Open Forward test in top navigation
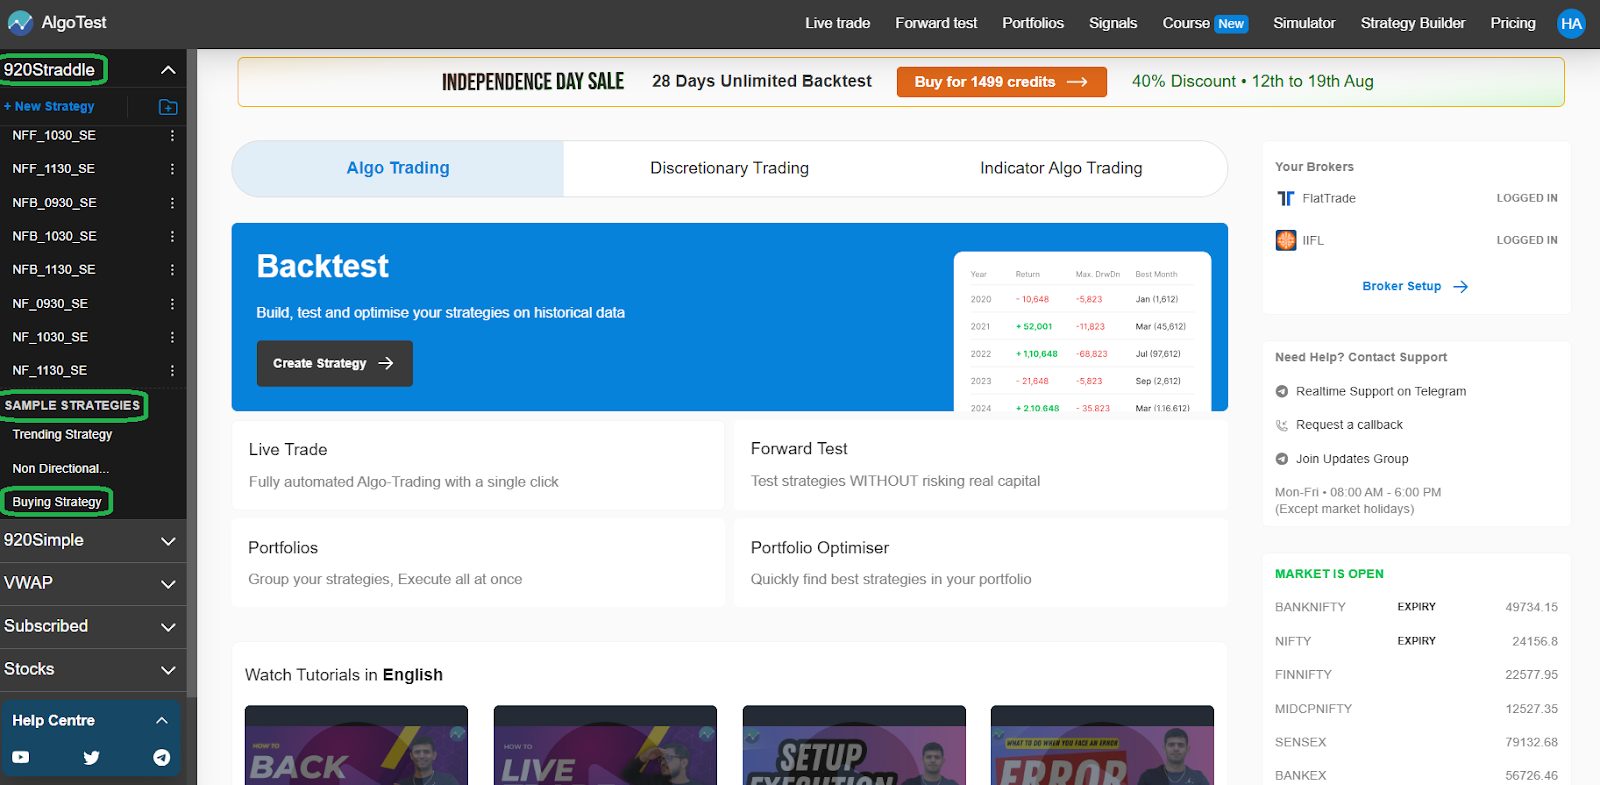 point(936,23)
